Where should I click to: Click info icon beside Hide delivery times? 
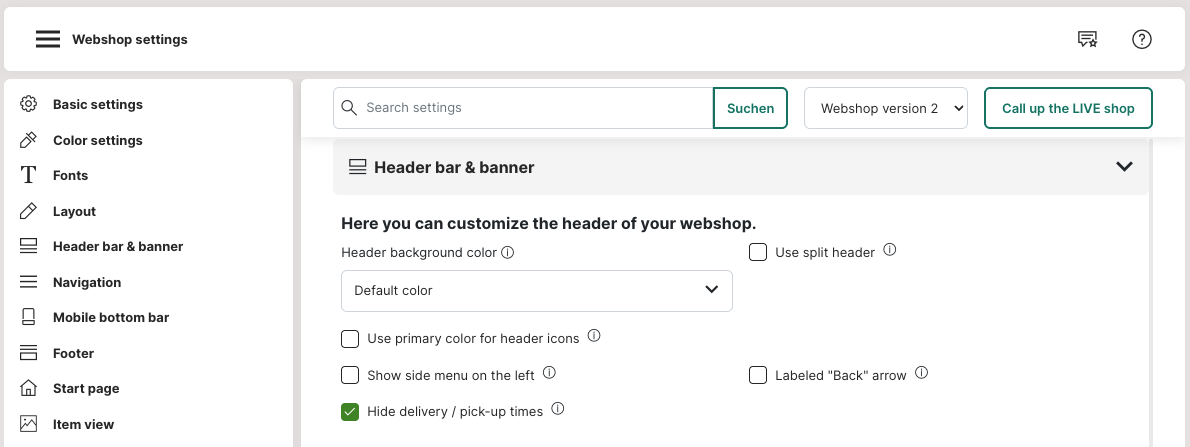558,409
